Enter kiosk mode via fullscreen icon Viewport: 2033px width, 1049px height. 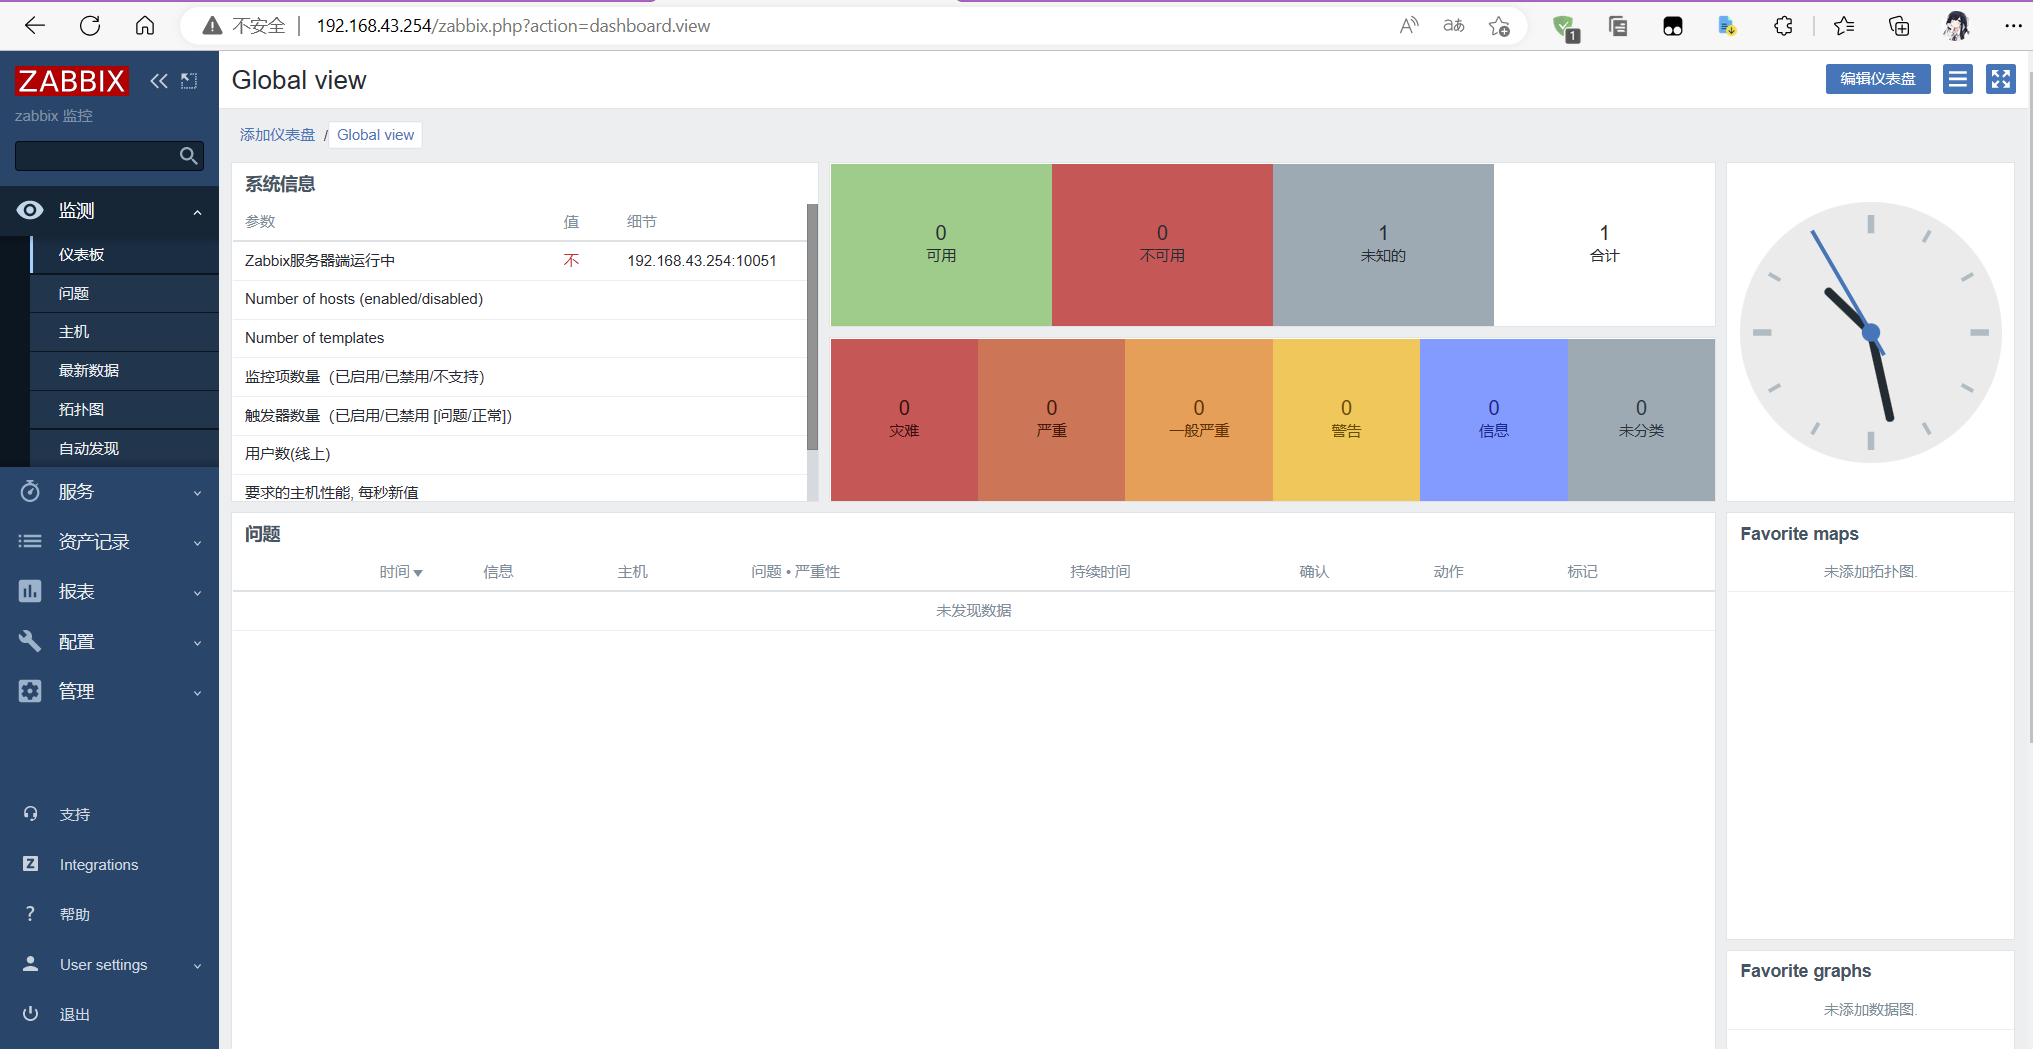pyautogui.click(x=2000, y=79)
